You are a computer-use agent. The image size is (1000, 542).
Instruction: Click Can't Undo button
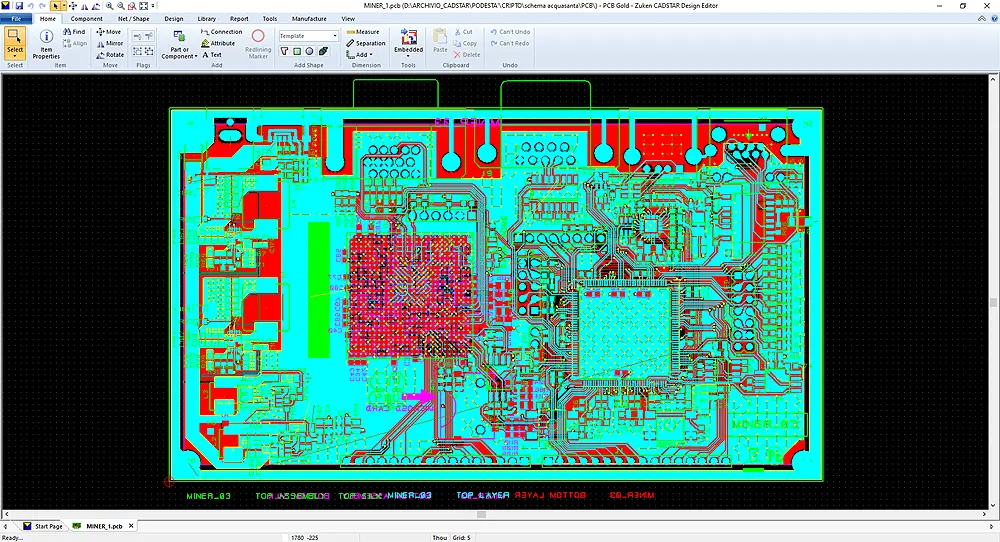click(x=510, y=31)
